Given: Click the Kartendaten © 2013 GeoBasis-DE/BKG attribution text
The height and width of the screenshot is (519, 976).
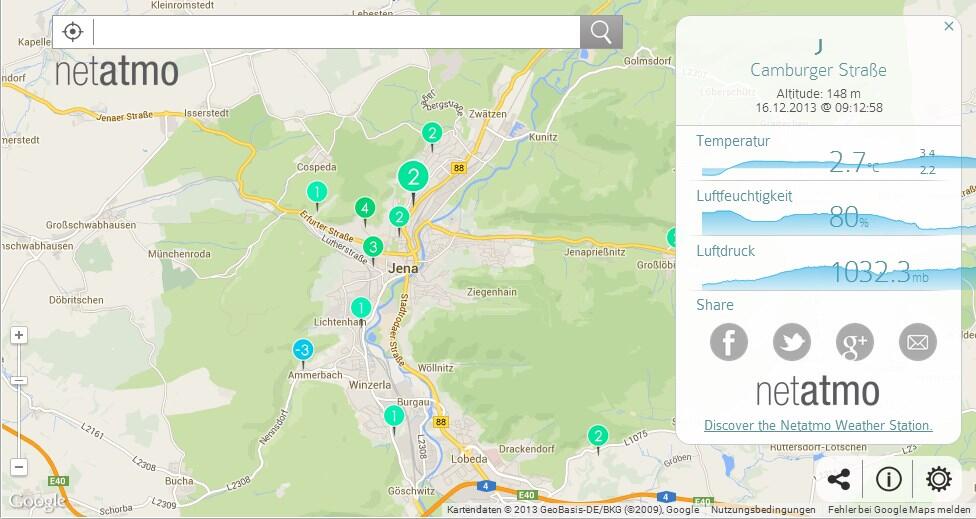Looking at the screenshot, I should click(573, 510).
